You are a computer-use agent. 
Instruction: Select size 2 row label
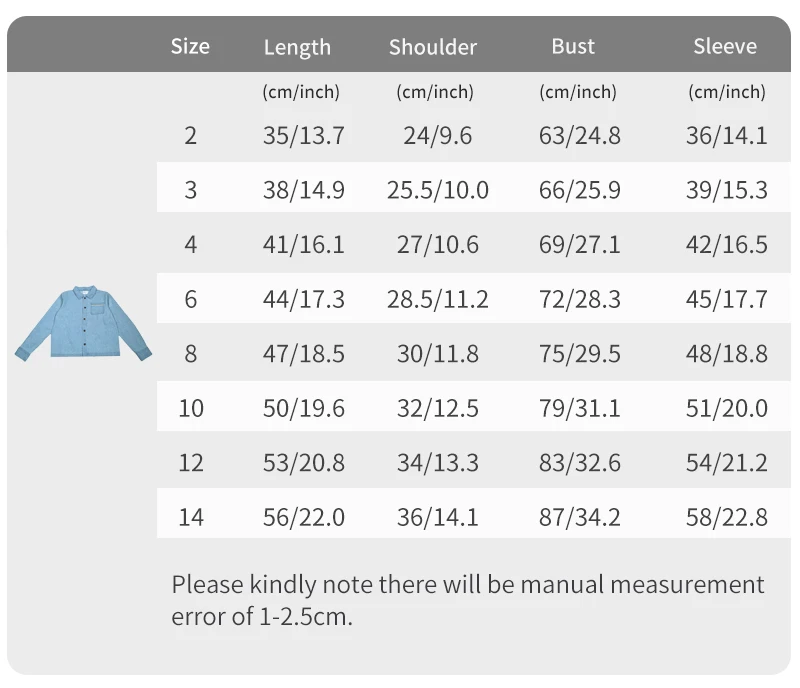[x=190, y=136]
